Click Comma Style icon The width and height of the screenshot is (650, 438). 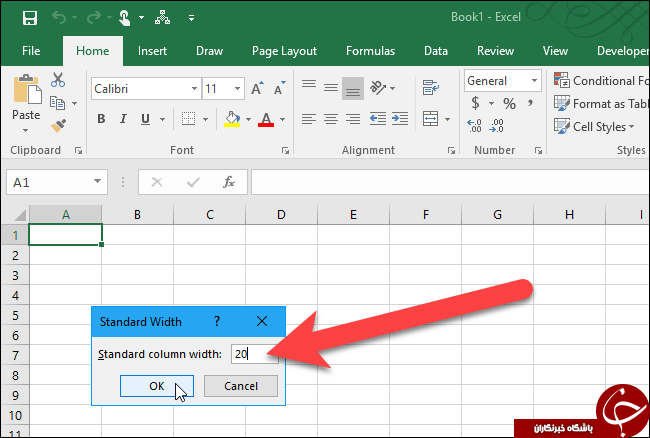[530, 102]
